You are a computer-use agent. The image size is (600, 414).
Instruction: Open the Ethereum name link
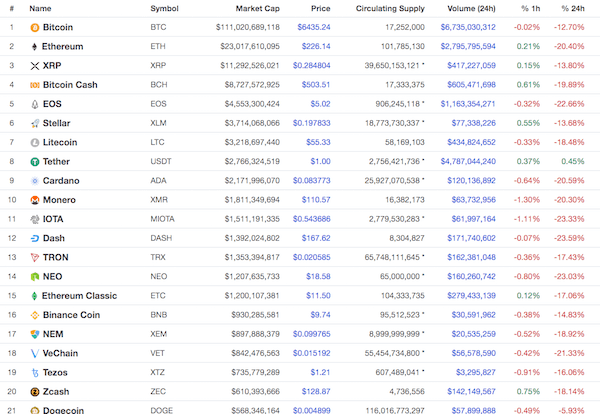(62, 46)
